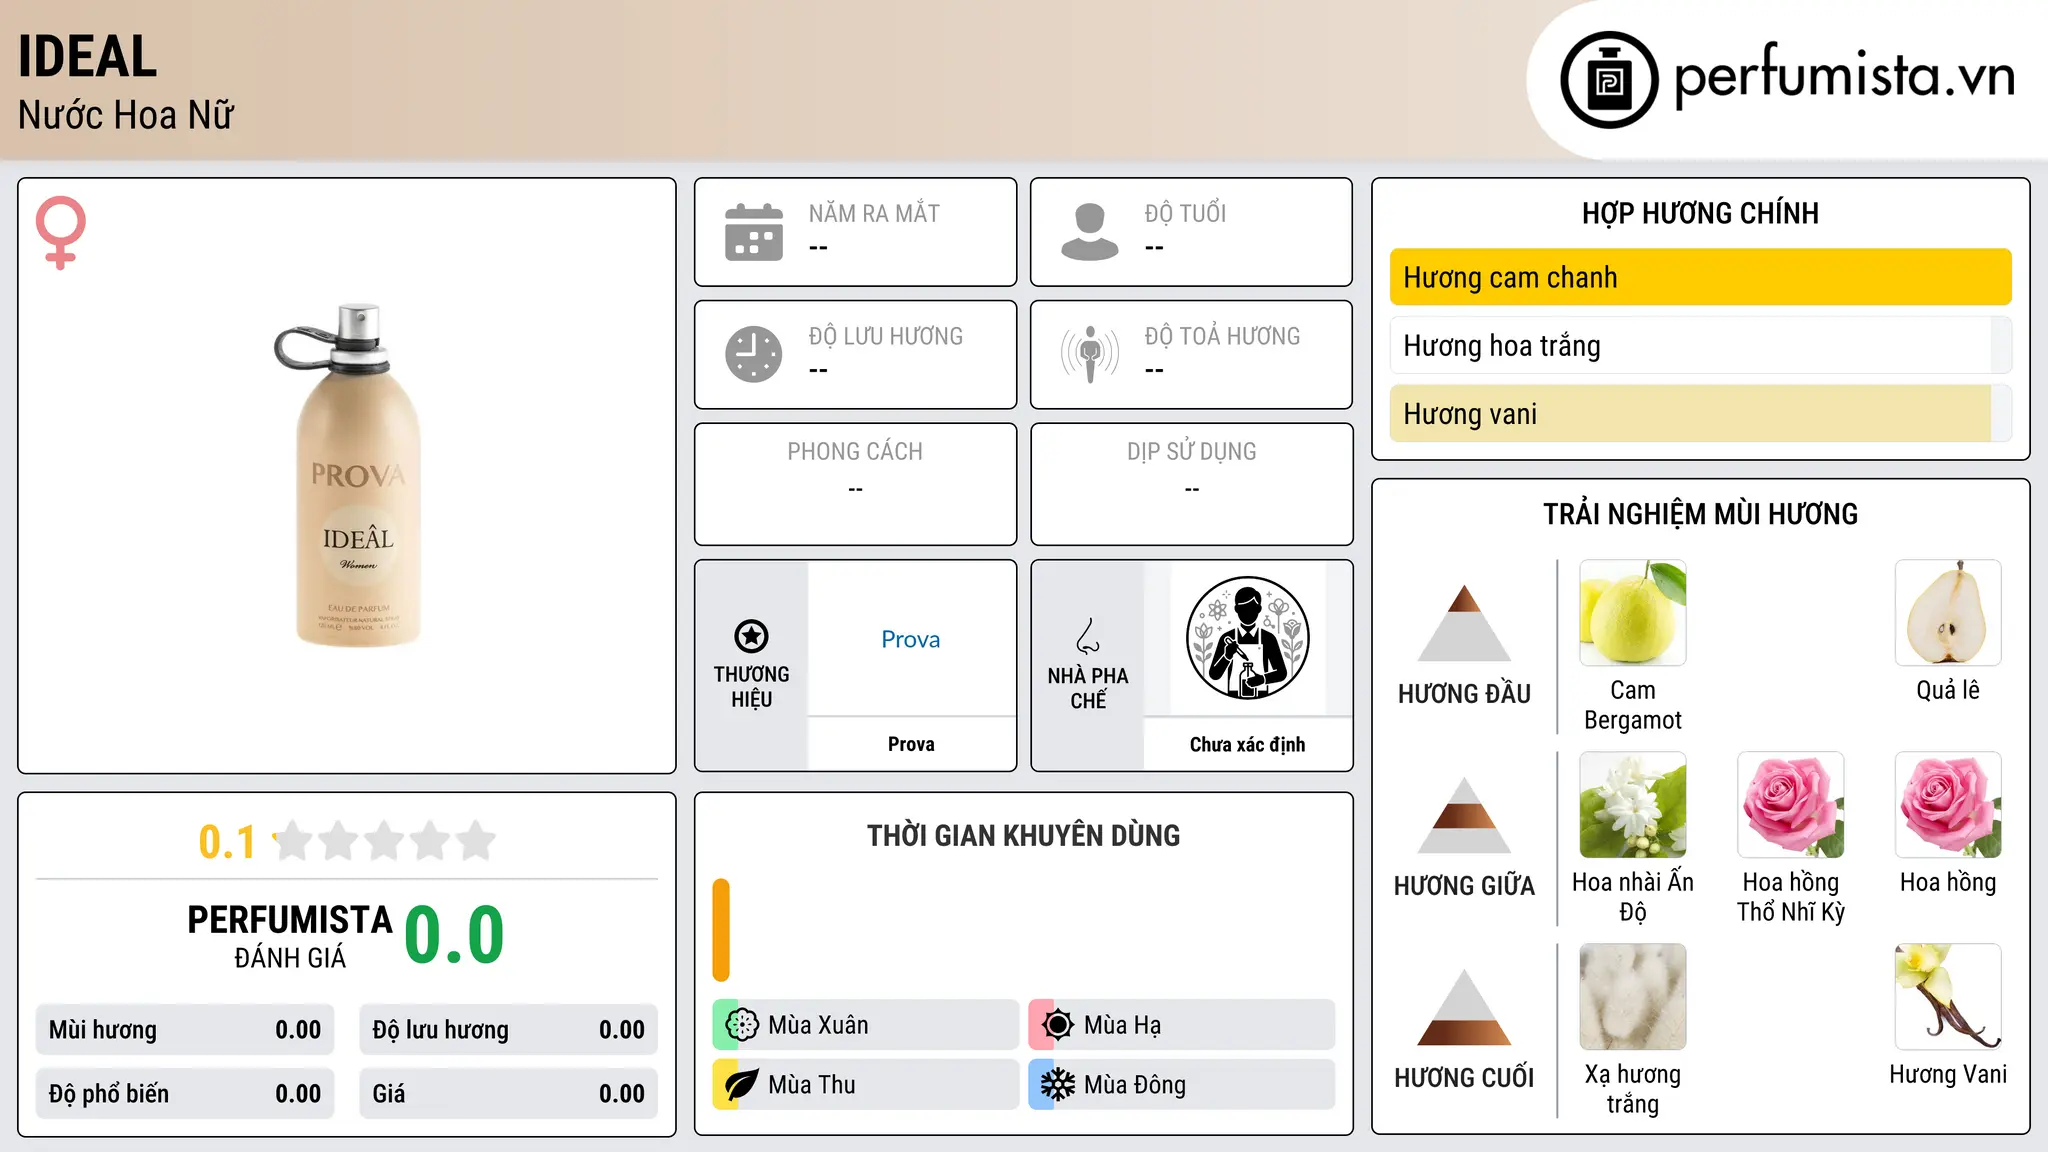Click the calendar icon beside Năm Ra Mắt
The height and width of the screenshot is (1152, 2048).
754,232
